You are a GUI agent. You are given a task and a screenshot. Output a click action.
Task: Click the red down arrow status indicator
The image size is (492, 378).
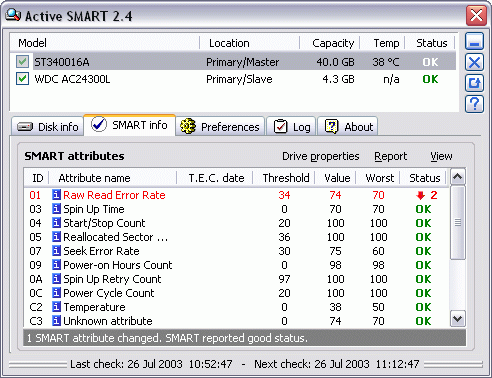(421, 195)
